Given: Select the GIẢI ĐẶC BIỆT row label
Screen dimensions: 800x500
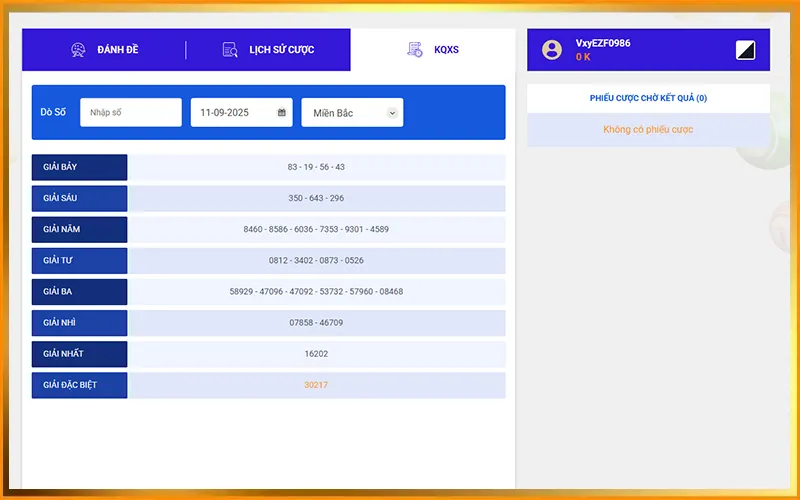Looking at the screenshot, I should pyautogui.click(x=79, y=385).
